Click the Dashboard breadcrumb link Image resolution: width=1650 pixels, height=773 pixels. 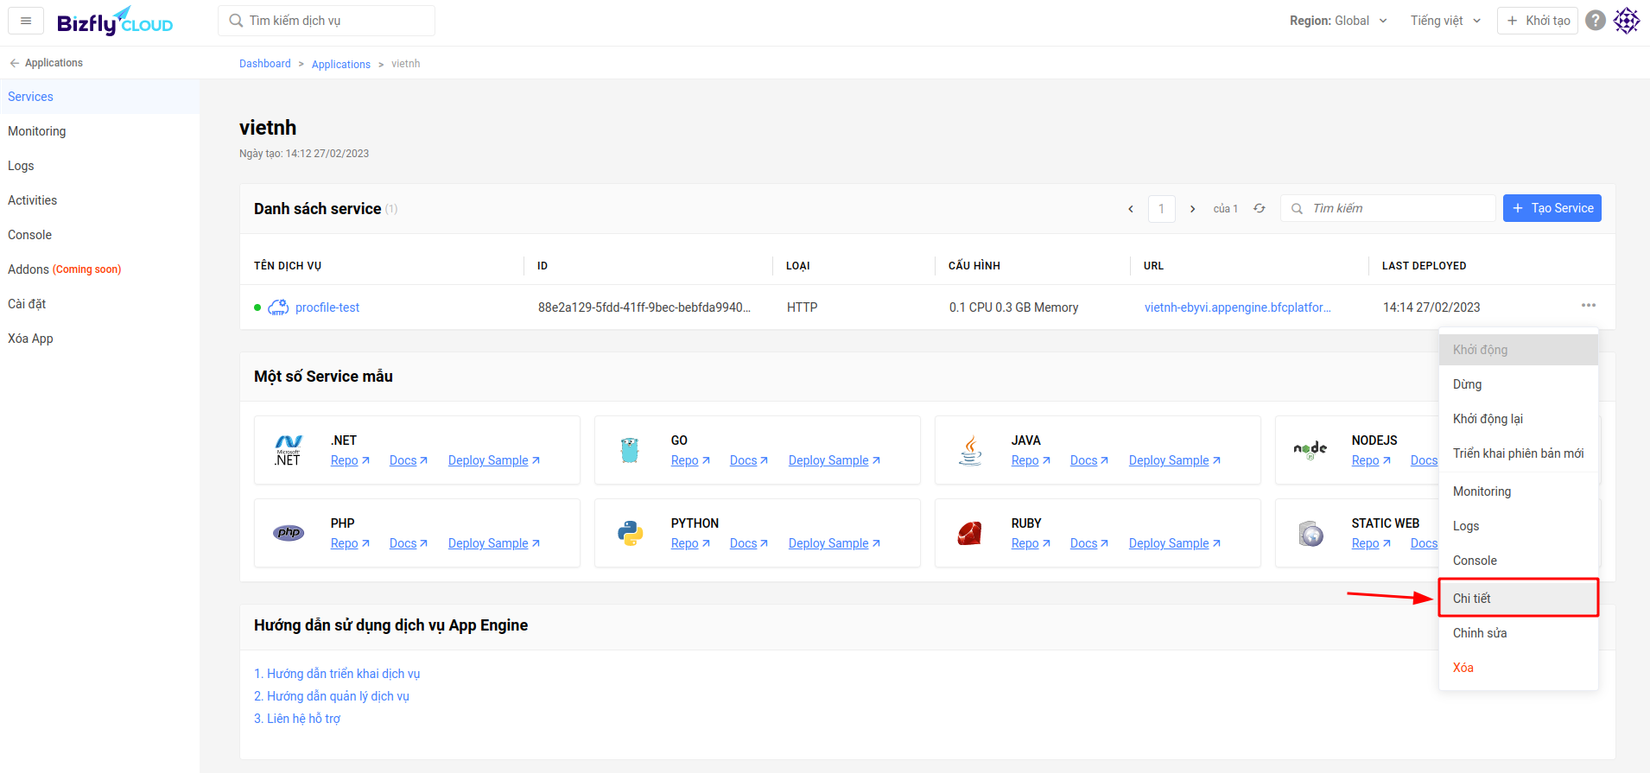pyautogui.click(x=265, y=63)
